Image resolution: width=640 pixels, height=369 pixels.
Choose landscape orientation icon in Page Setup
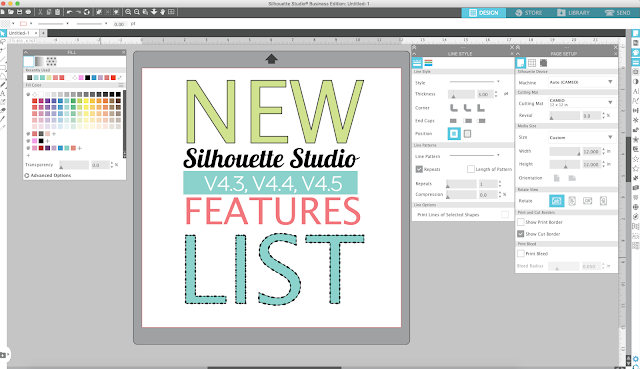tap(572, 178)
